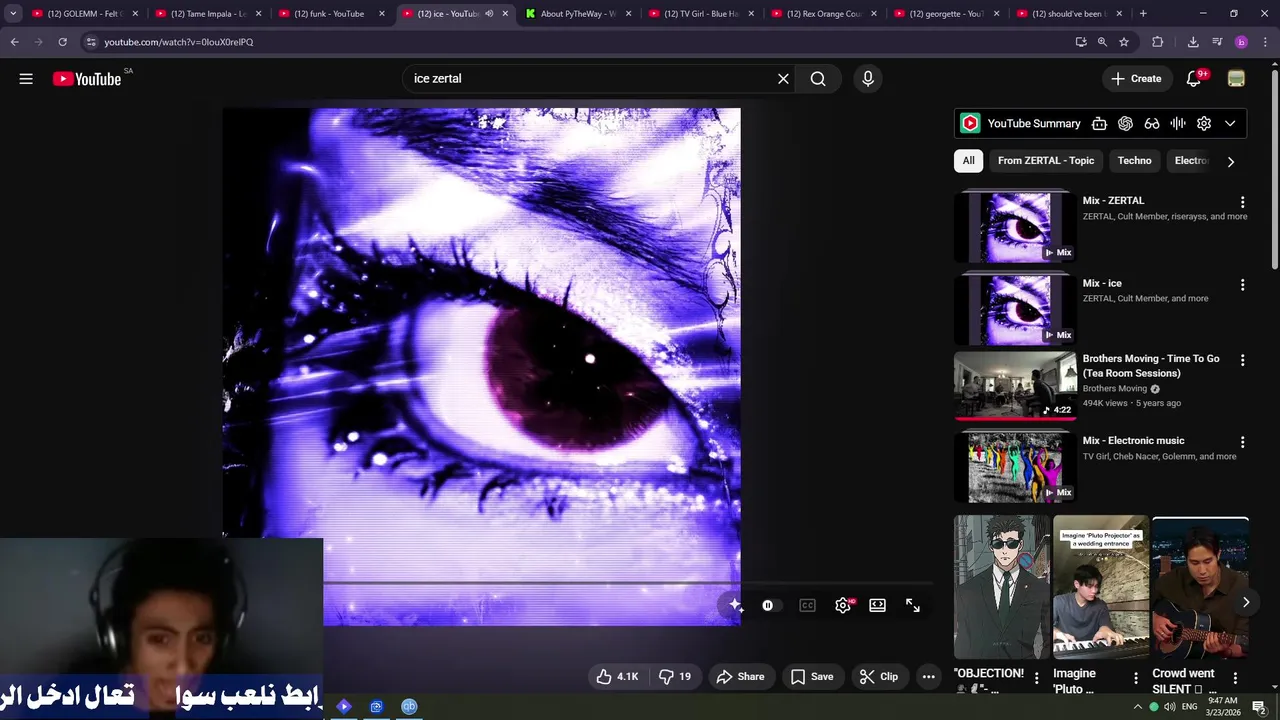Click the page zoom magnifier icon
This screenshot has width=1280, height=720.
[1102, 42]
